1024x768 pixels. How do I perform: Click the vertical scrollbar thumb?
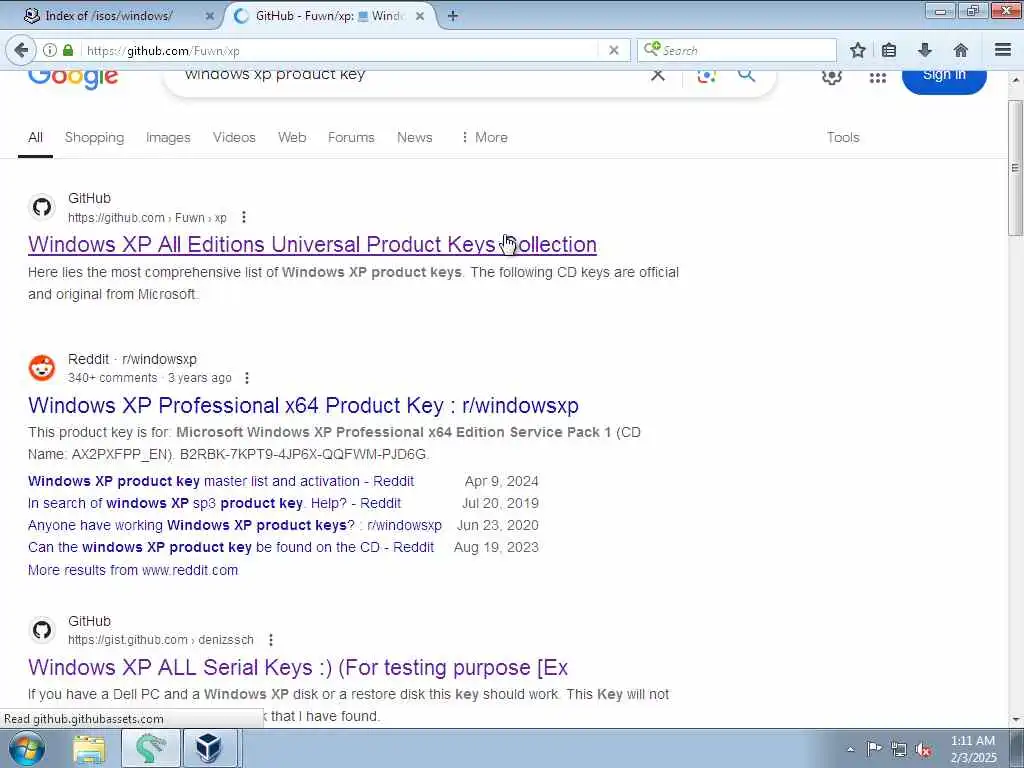[1015, 168]
